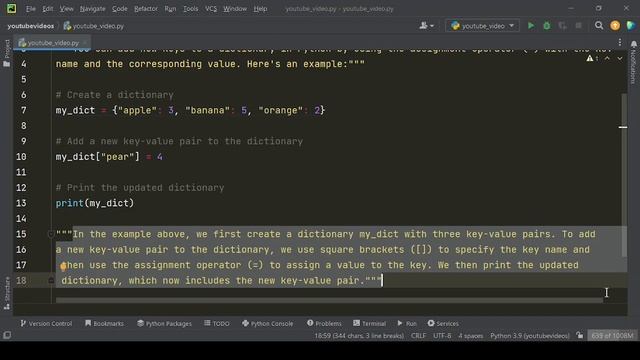Open the Run menu
Viewport: 640px width, 360px height.
coord(170,9)
